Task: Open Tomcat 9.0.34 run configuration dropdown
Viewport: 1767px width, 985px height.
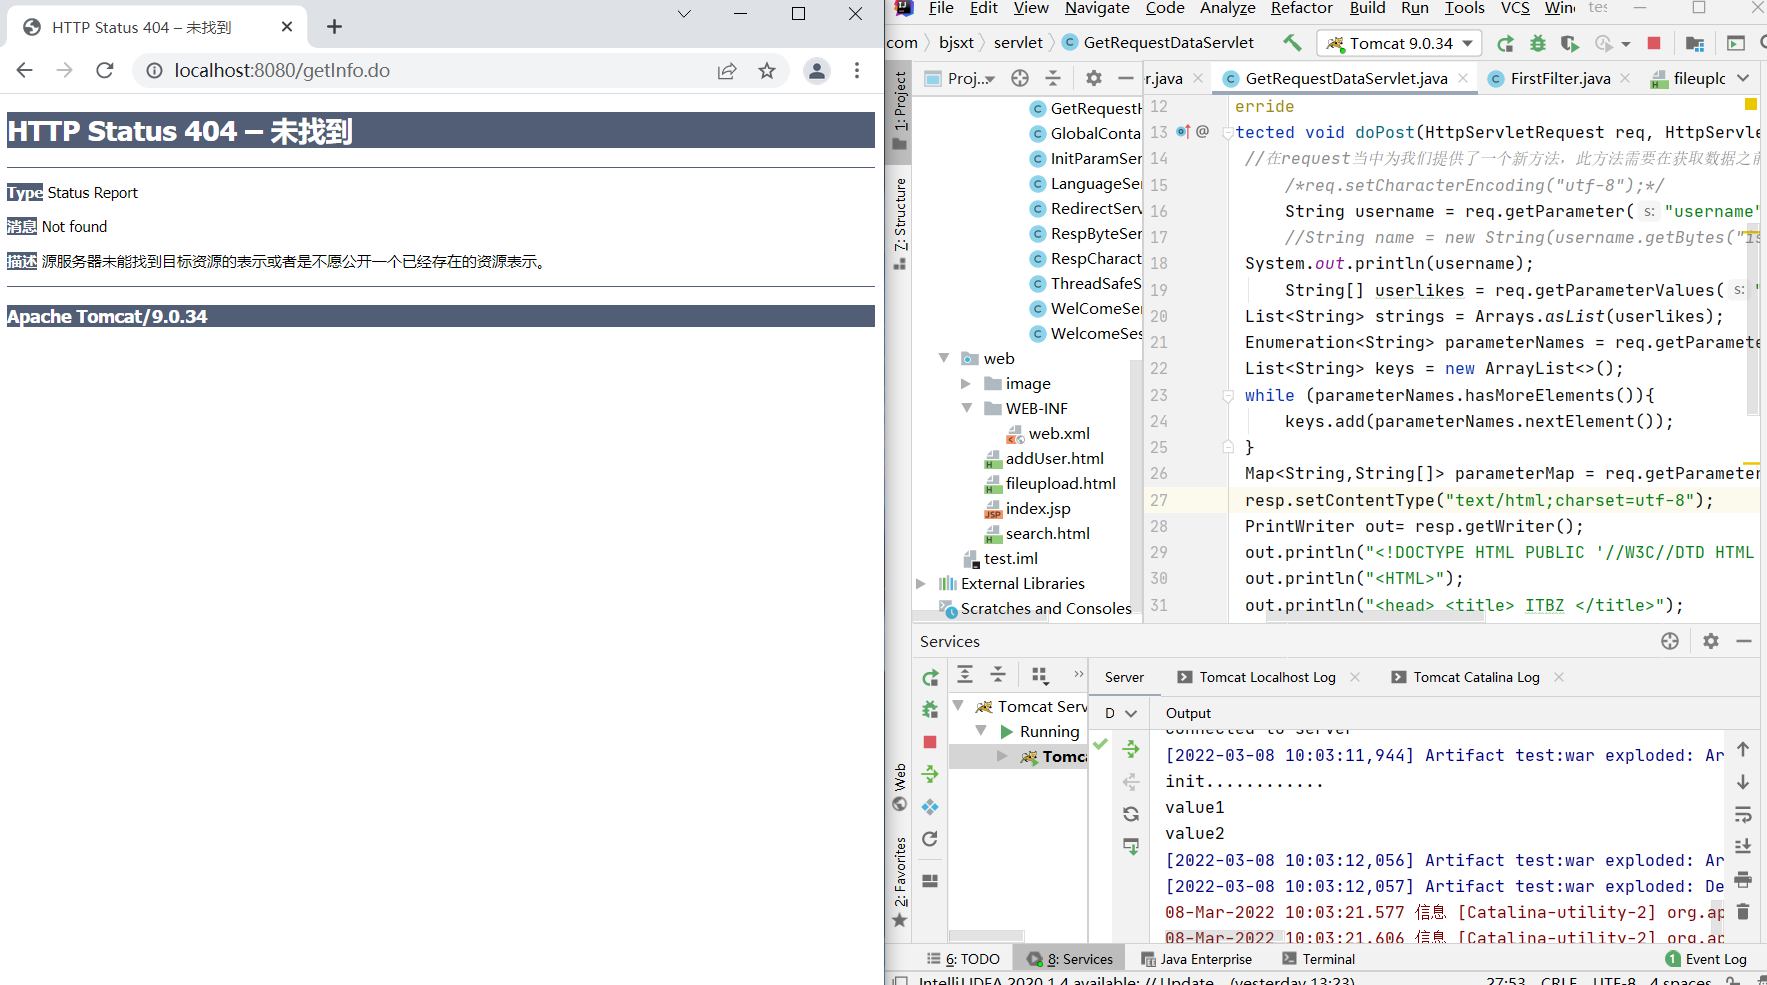Action: (1401, 43)
